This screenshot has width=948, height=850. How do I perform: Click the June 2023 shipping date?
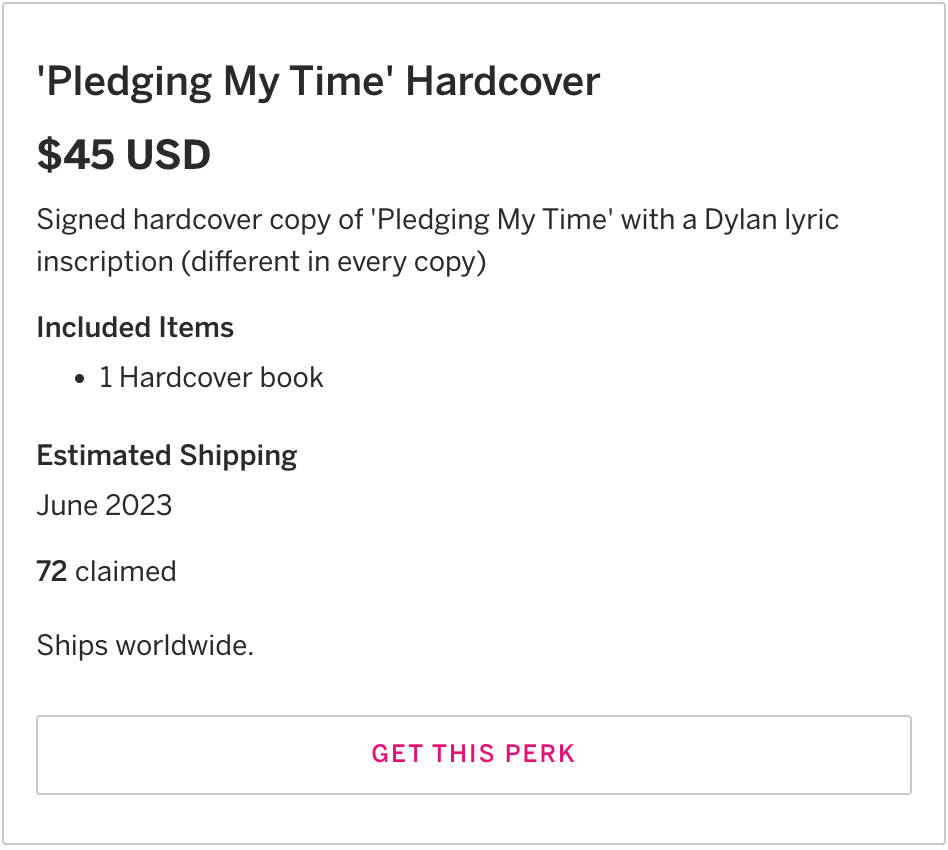pyautogui.click(x=104, y=505)
